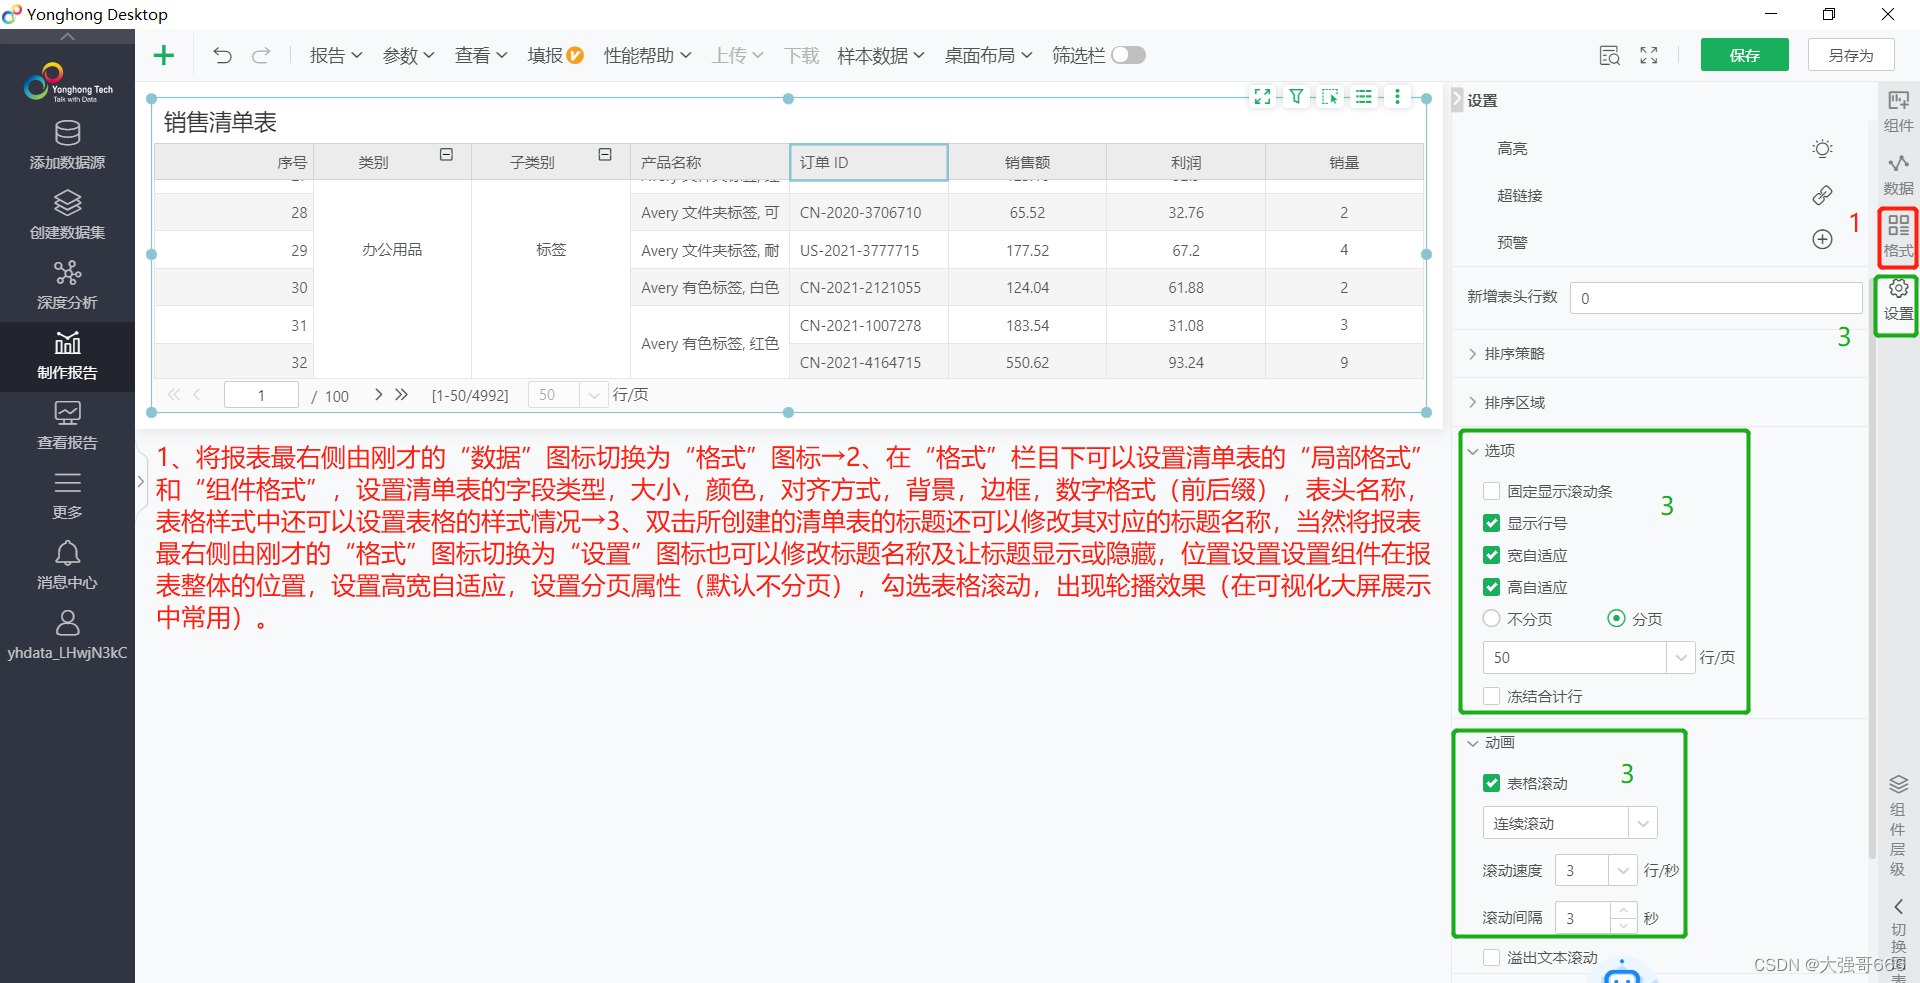Click the selection pointer icon above table
The image size is (1920, 983).
[x=1330, y=97]
